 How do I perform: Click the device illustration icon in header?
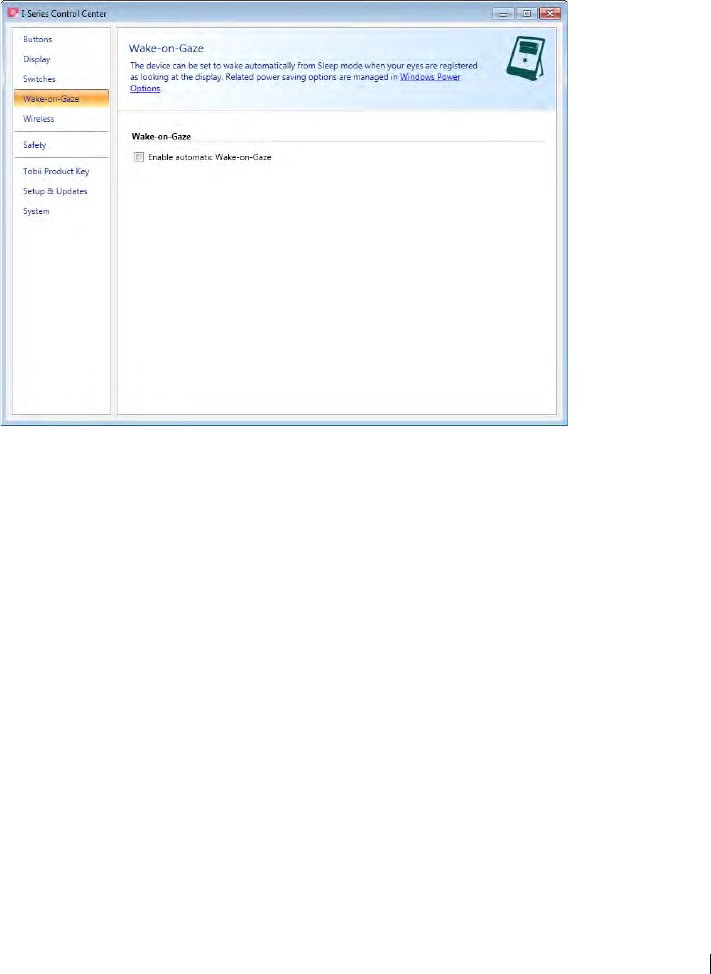click(x=527, y=58)
